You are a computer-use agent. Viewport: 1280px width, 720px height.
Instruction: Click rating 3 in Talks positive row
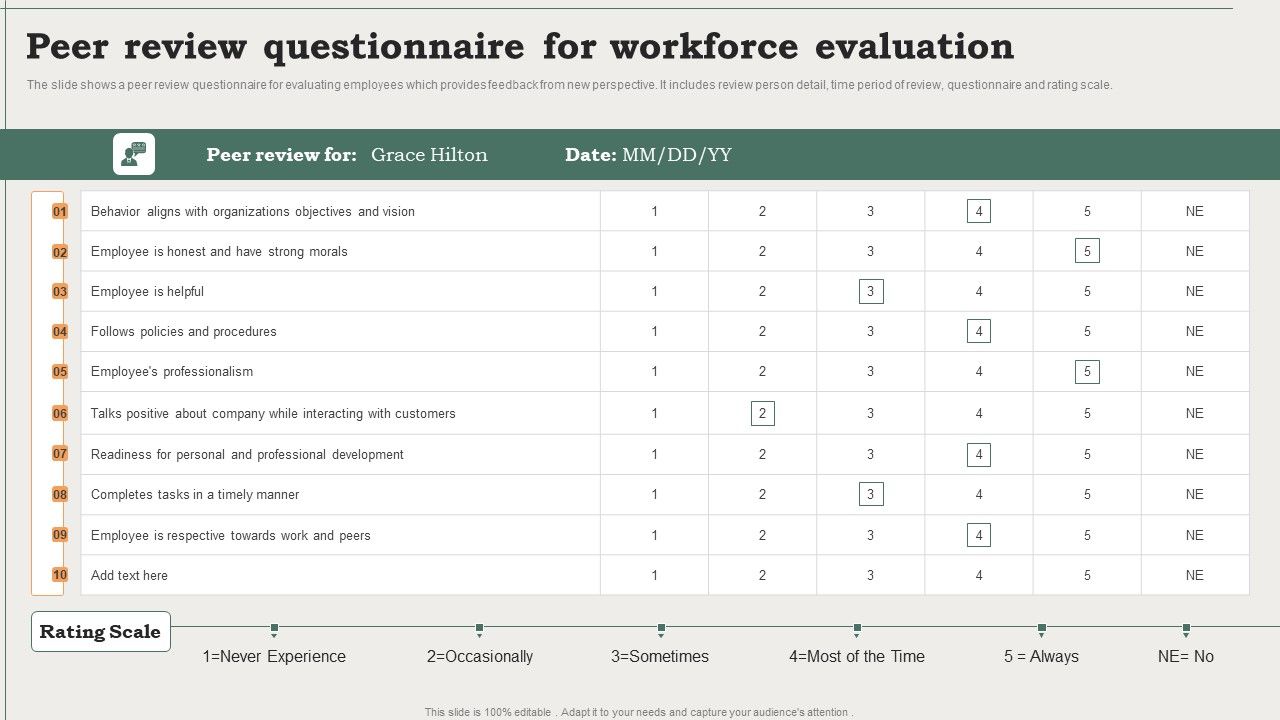click(x=871, y=413)
